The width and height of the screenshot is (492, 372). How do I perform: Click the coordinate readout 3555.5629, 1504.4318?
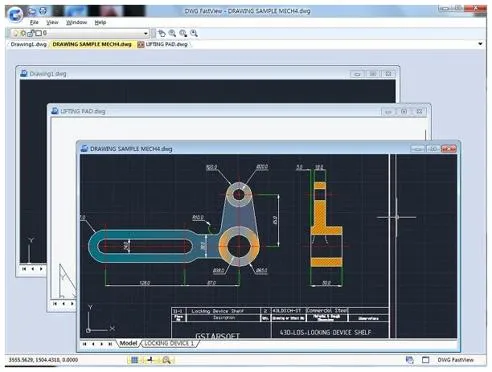point(43,360)
